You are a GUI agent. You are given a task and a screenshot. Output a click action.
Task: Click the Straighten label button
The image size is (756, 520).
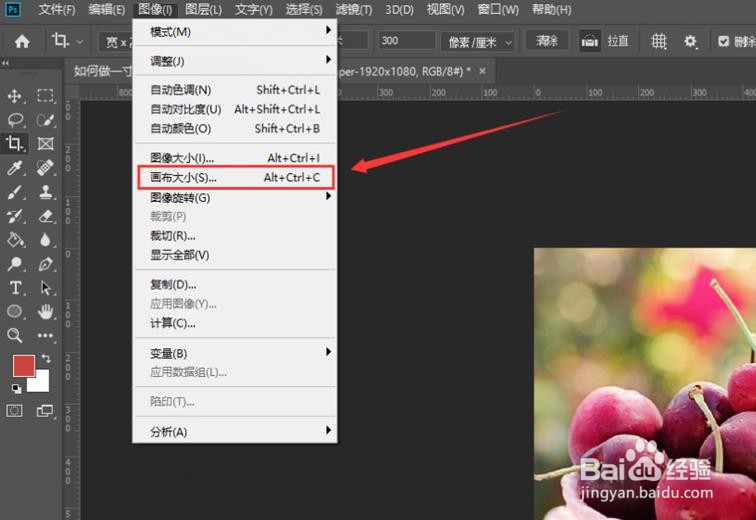(x=618, y=41)
